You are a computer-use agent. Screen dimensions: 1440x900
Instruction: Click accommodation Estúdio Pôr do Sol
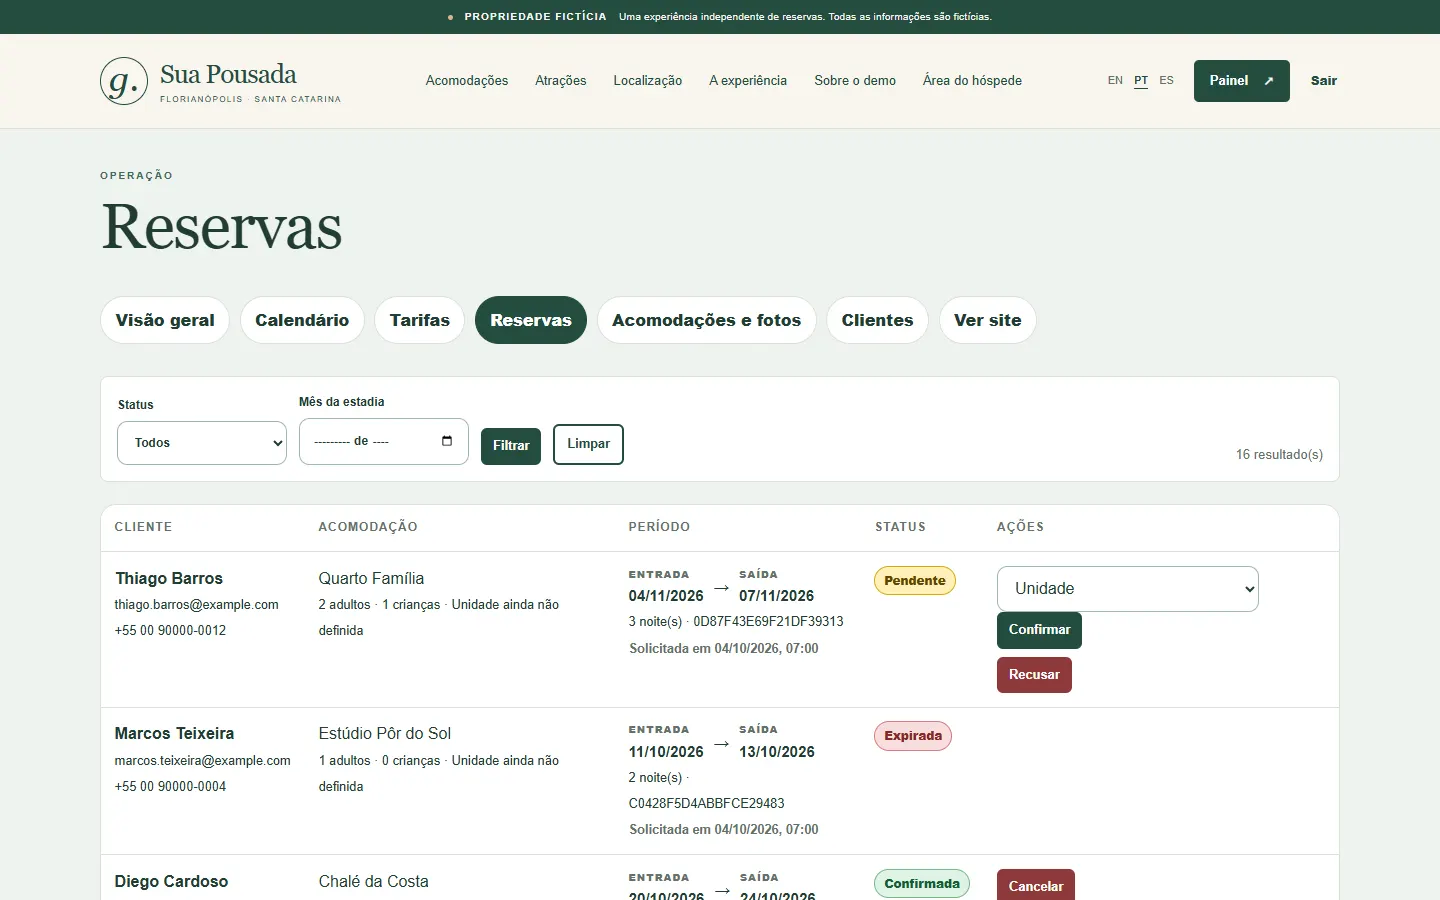coord(385,734)
